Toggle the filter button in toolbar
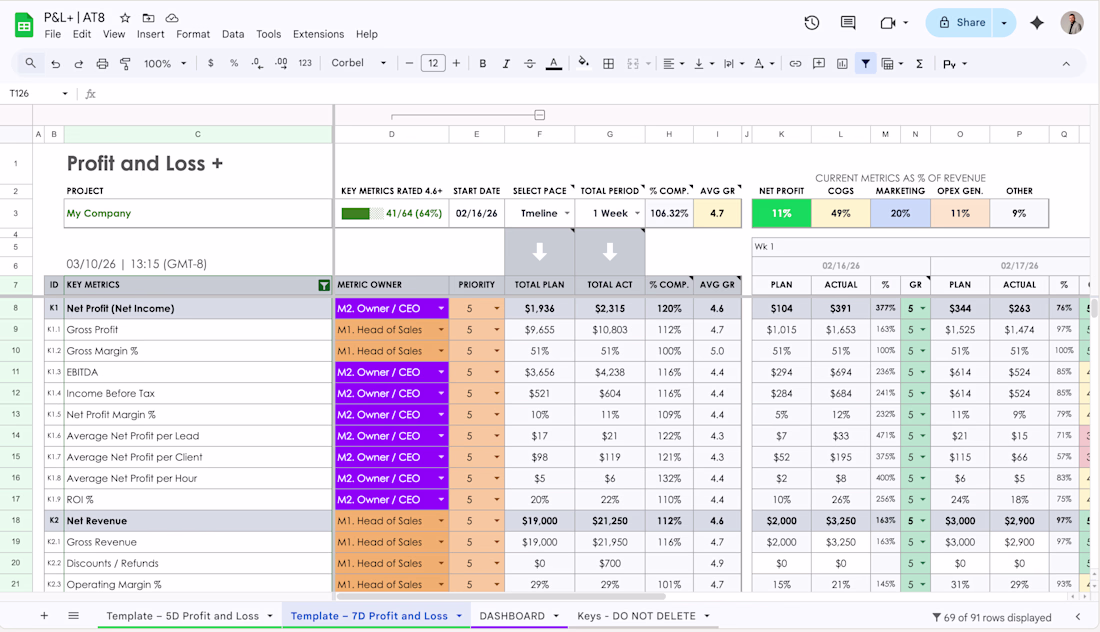This screenshot has height=632, width=1100. 865,64
